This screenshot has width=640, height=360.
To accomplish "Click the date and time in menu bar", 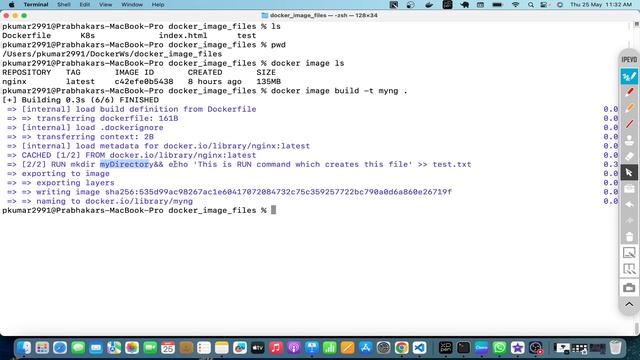I will coord(601,4).
